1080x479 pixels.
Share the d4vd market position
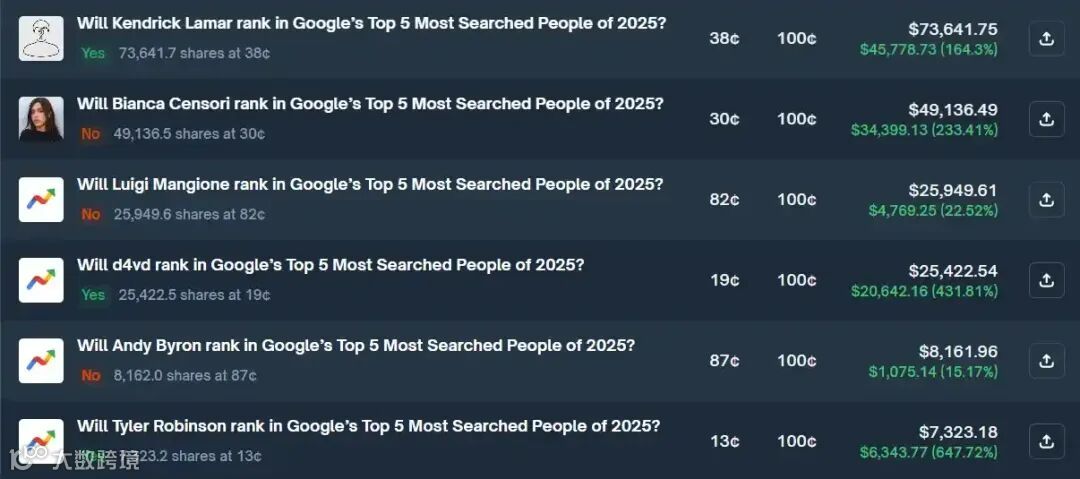pos(1046,280)
